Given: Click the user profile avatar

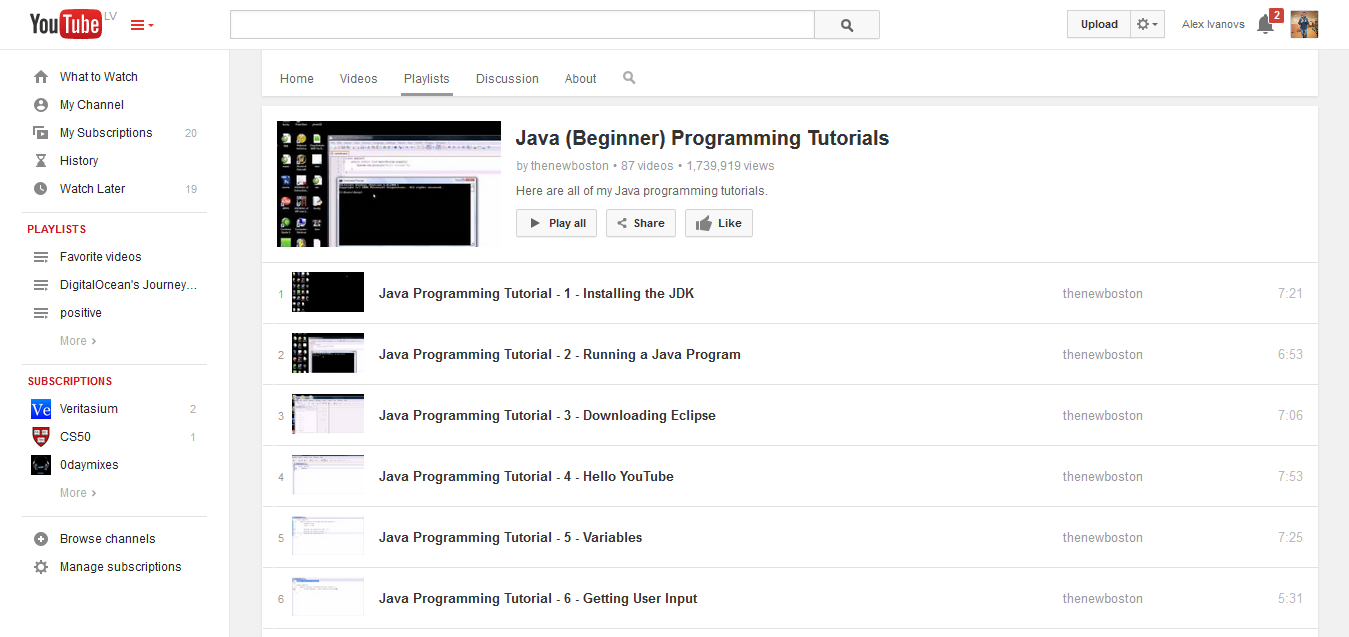Looking at the screenshot, I should (1304, 25).
